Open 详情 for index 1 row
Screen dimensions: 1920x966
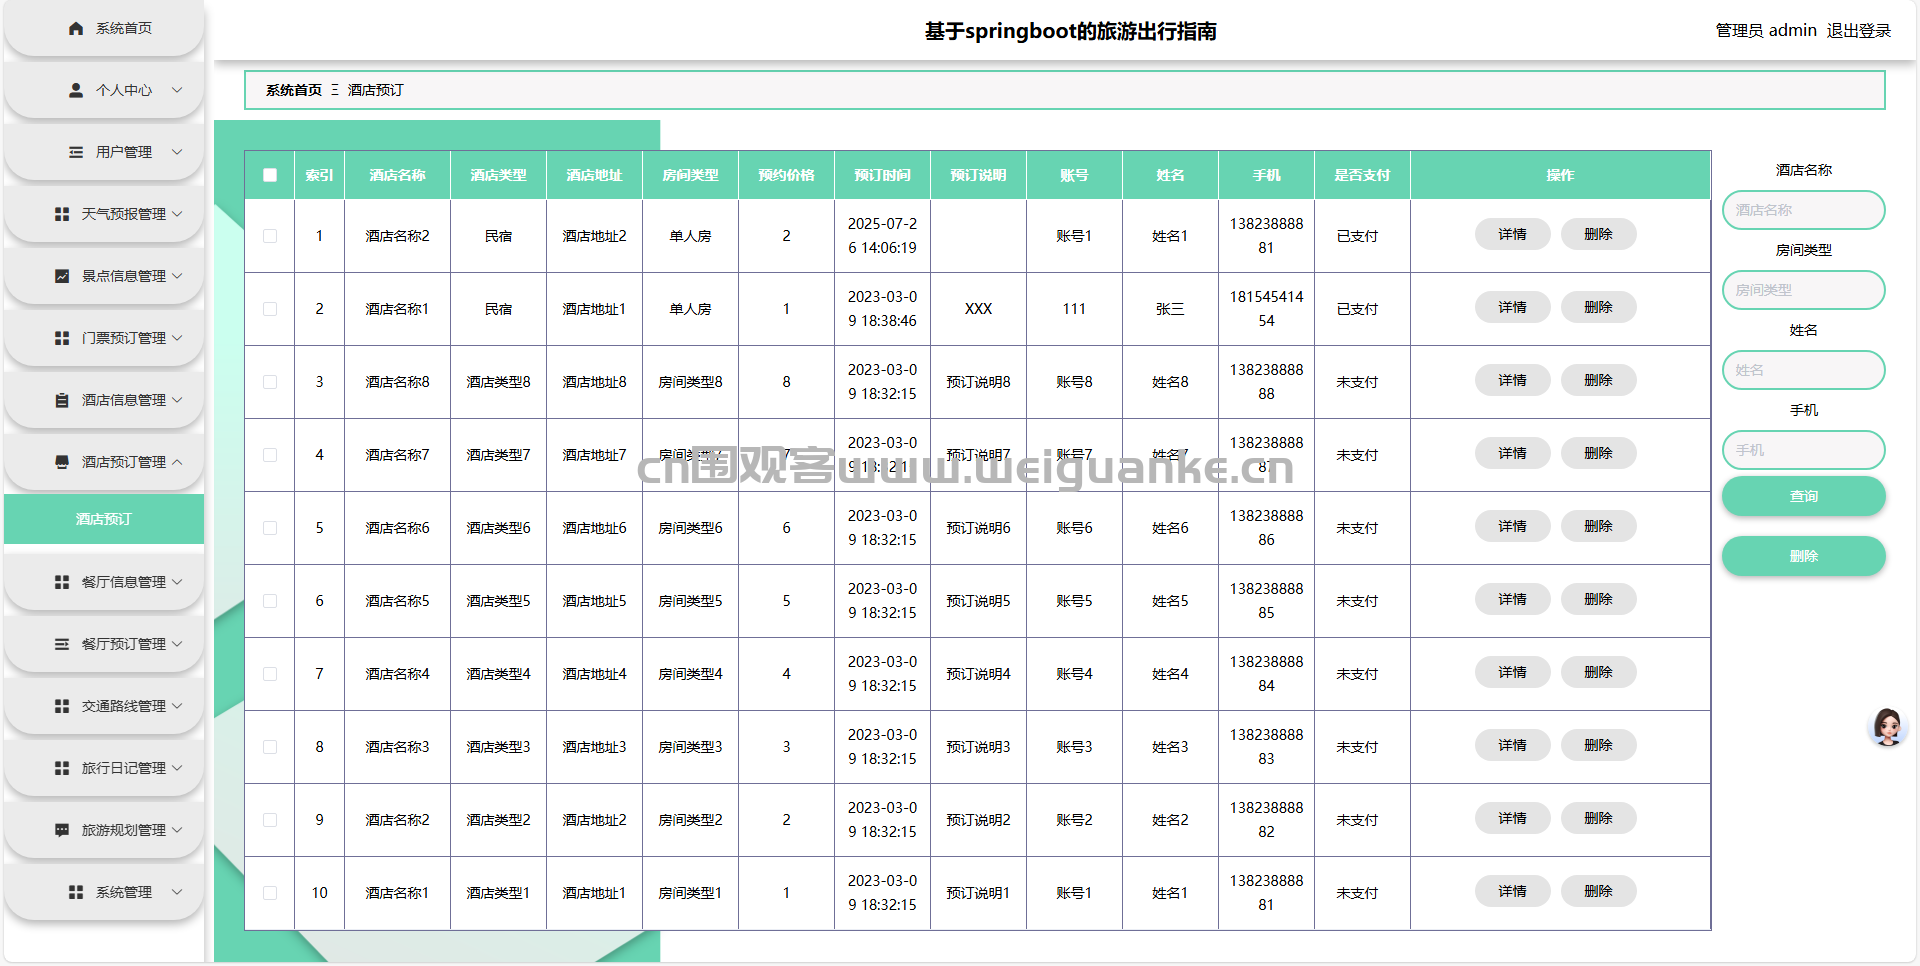click(x=1512, y=234)
